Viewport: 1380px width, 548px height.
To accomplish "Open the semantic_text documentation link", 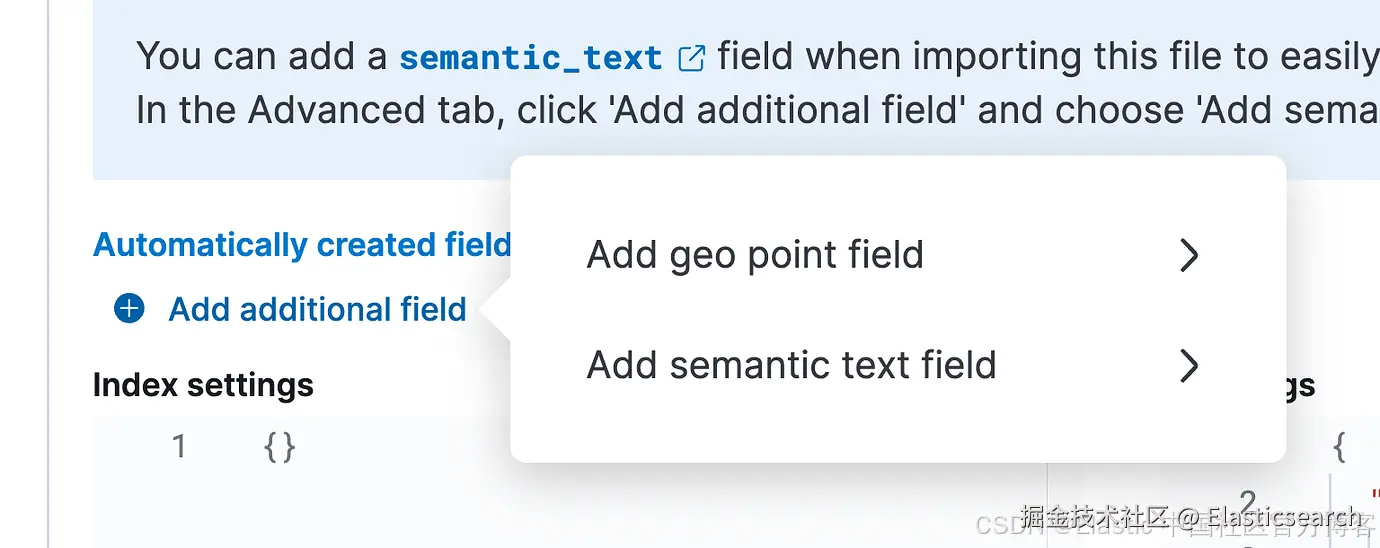I will (x=531, y=58).
